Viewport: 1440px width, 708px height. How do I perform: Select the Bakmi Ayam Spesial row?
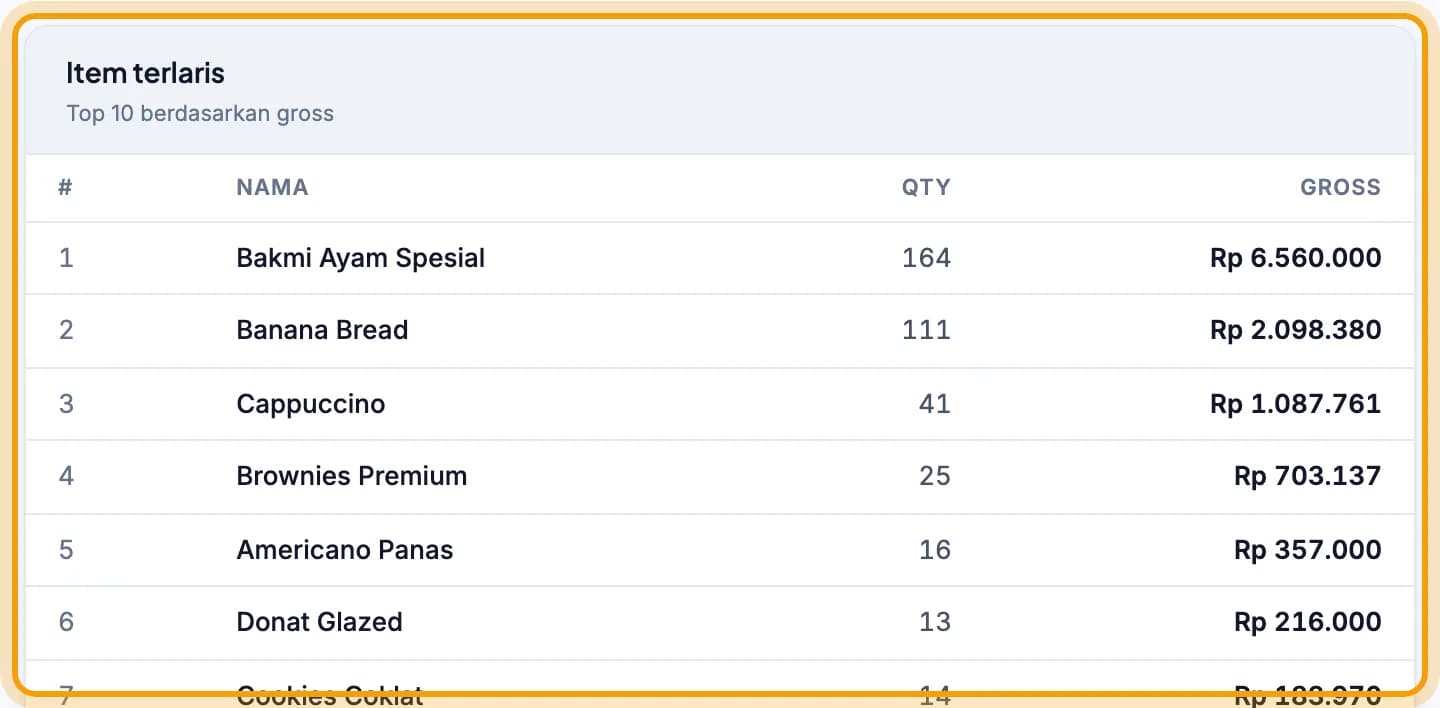point(720,258)
